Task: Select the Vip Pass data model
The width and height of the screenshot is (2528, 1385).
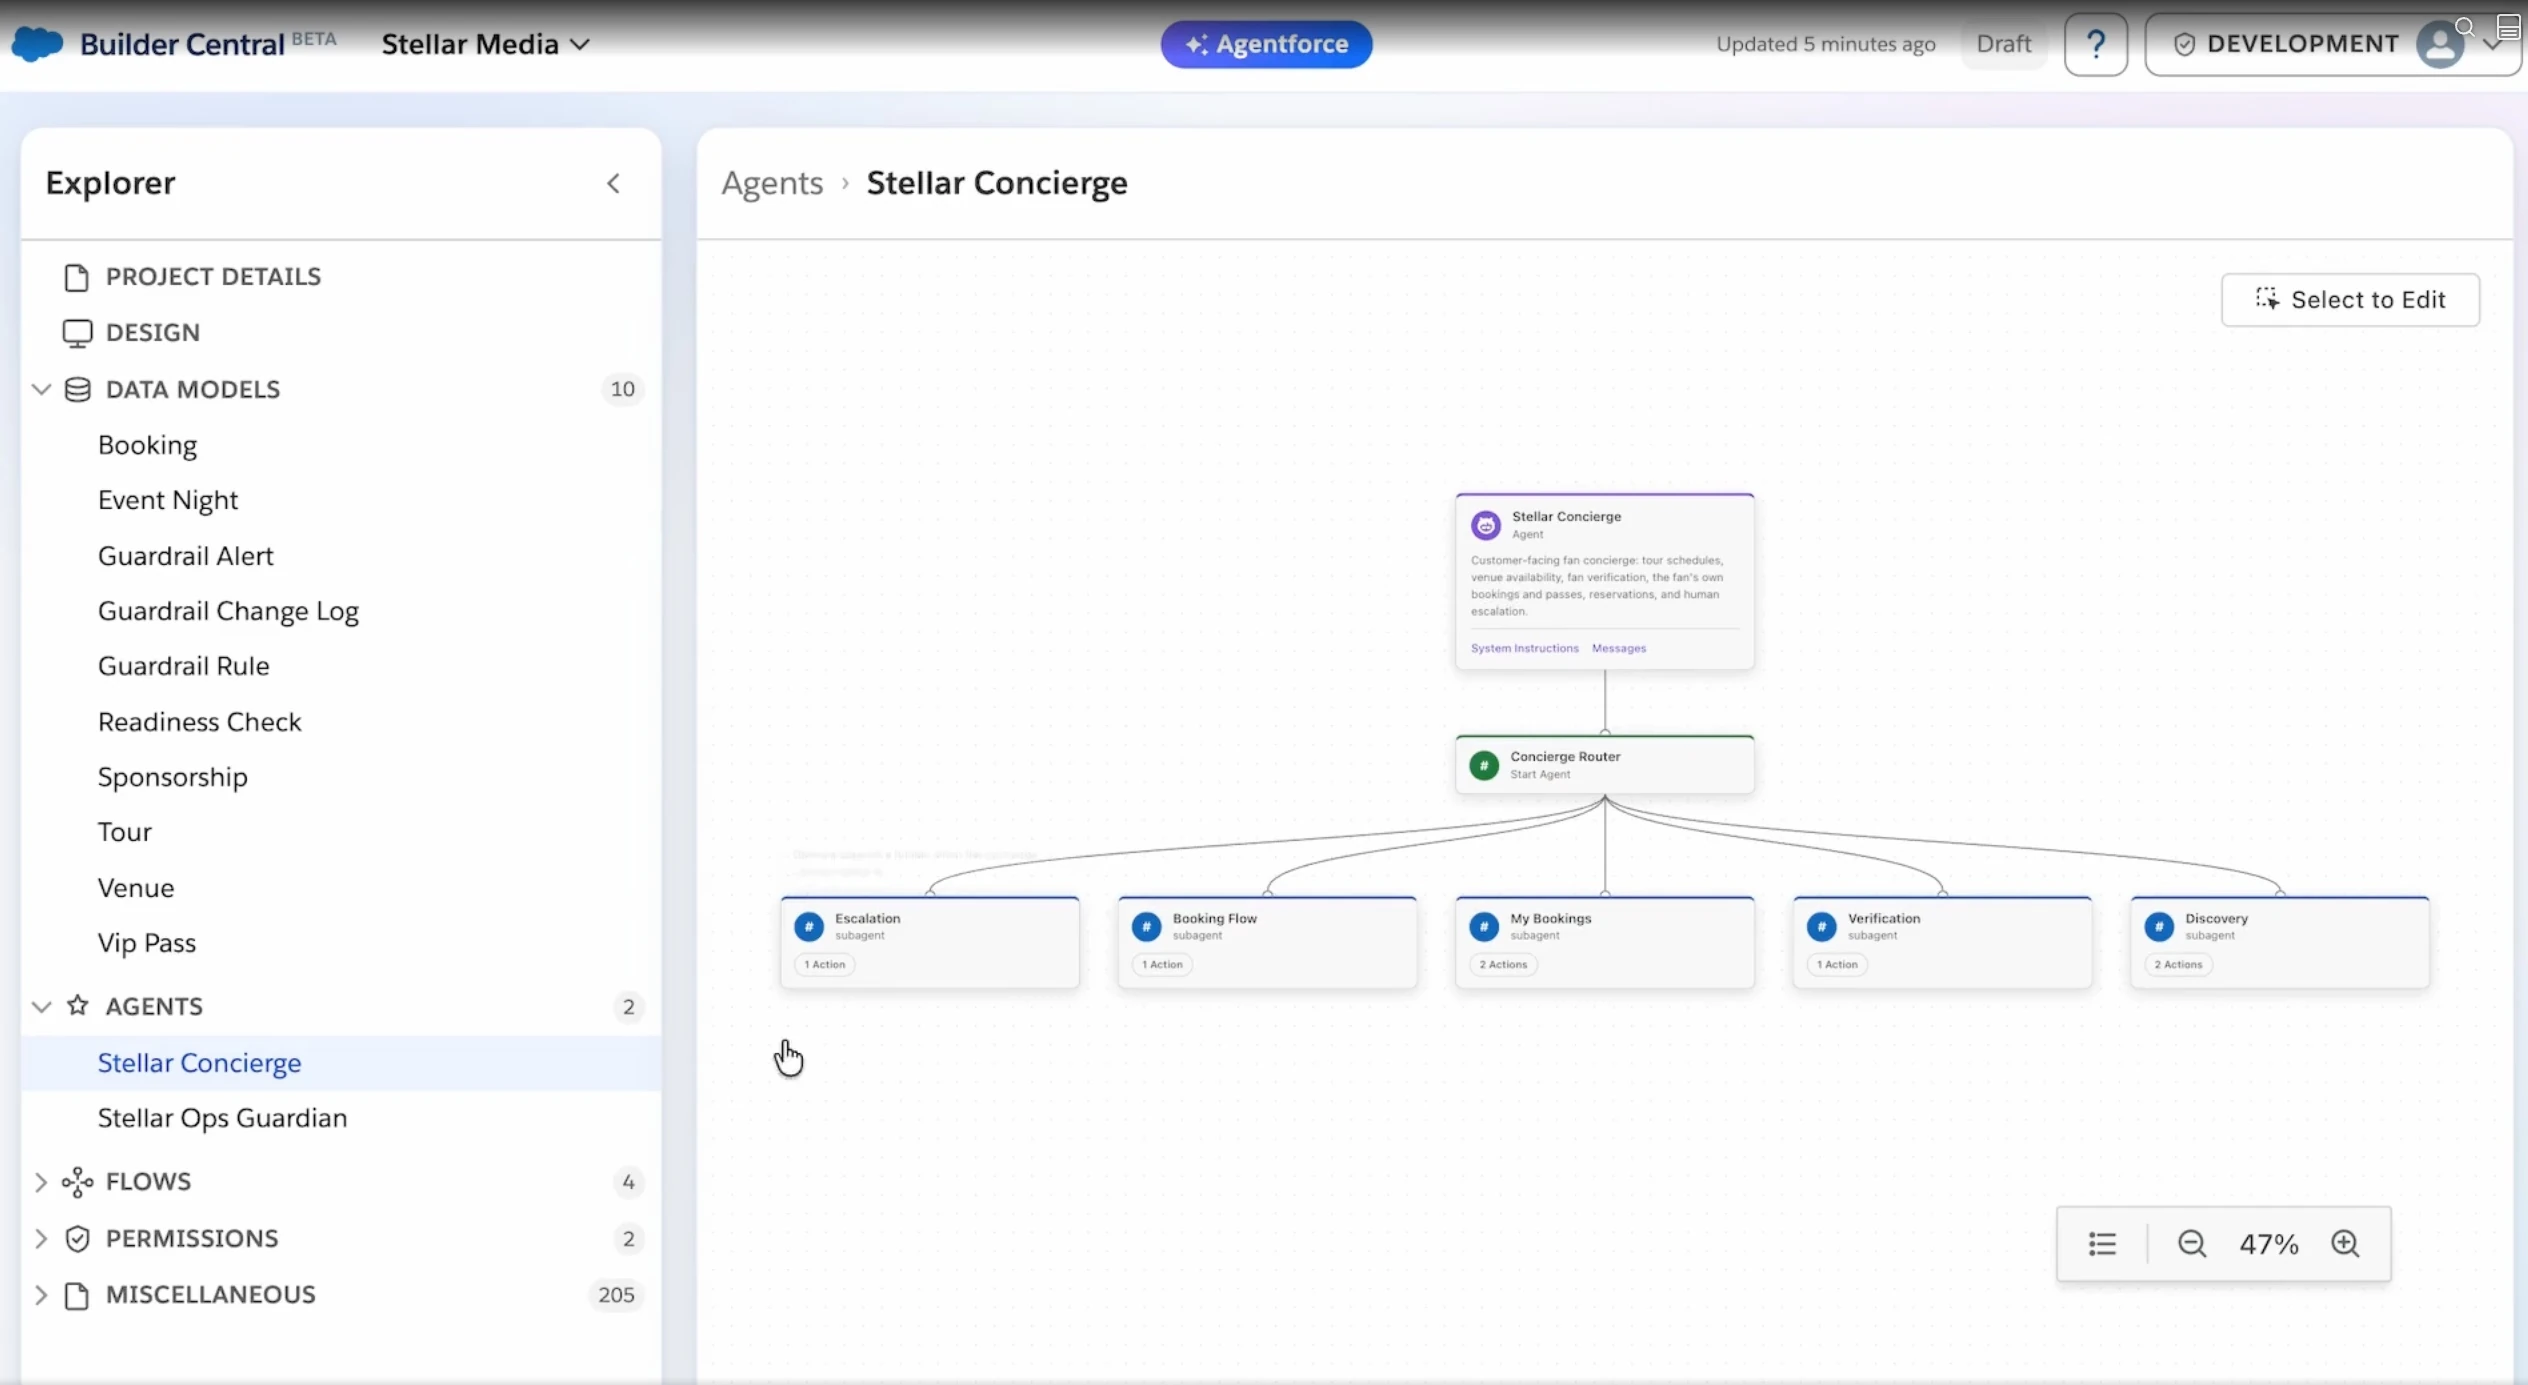Action: click(340, 943)
